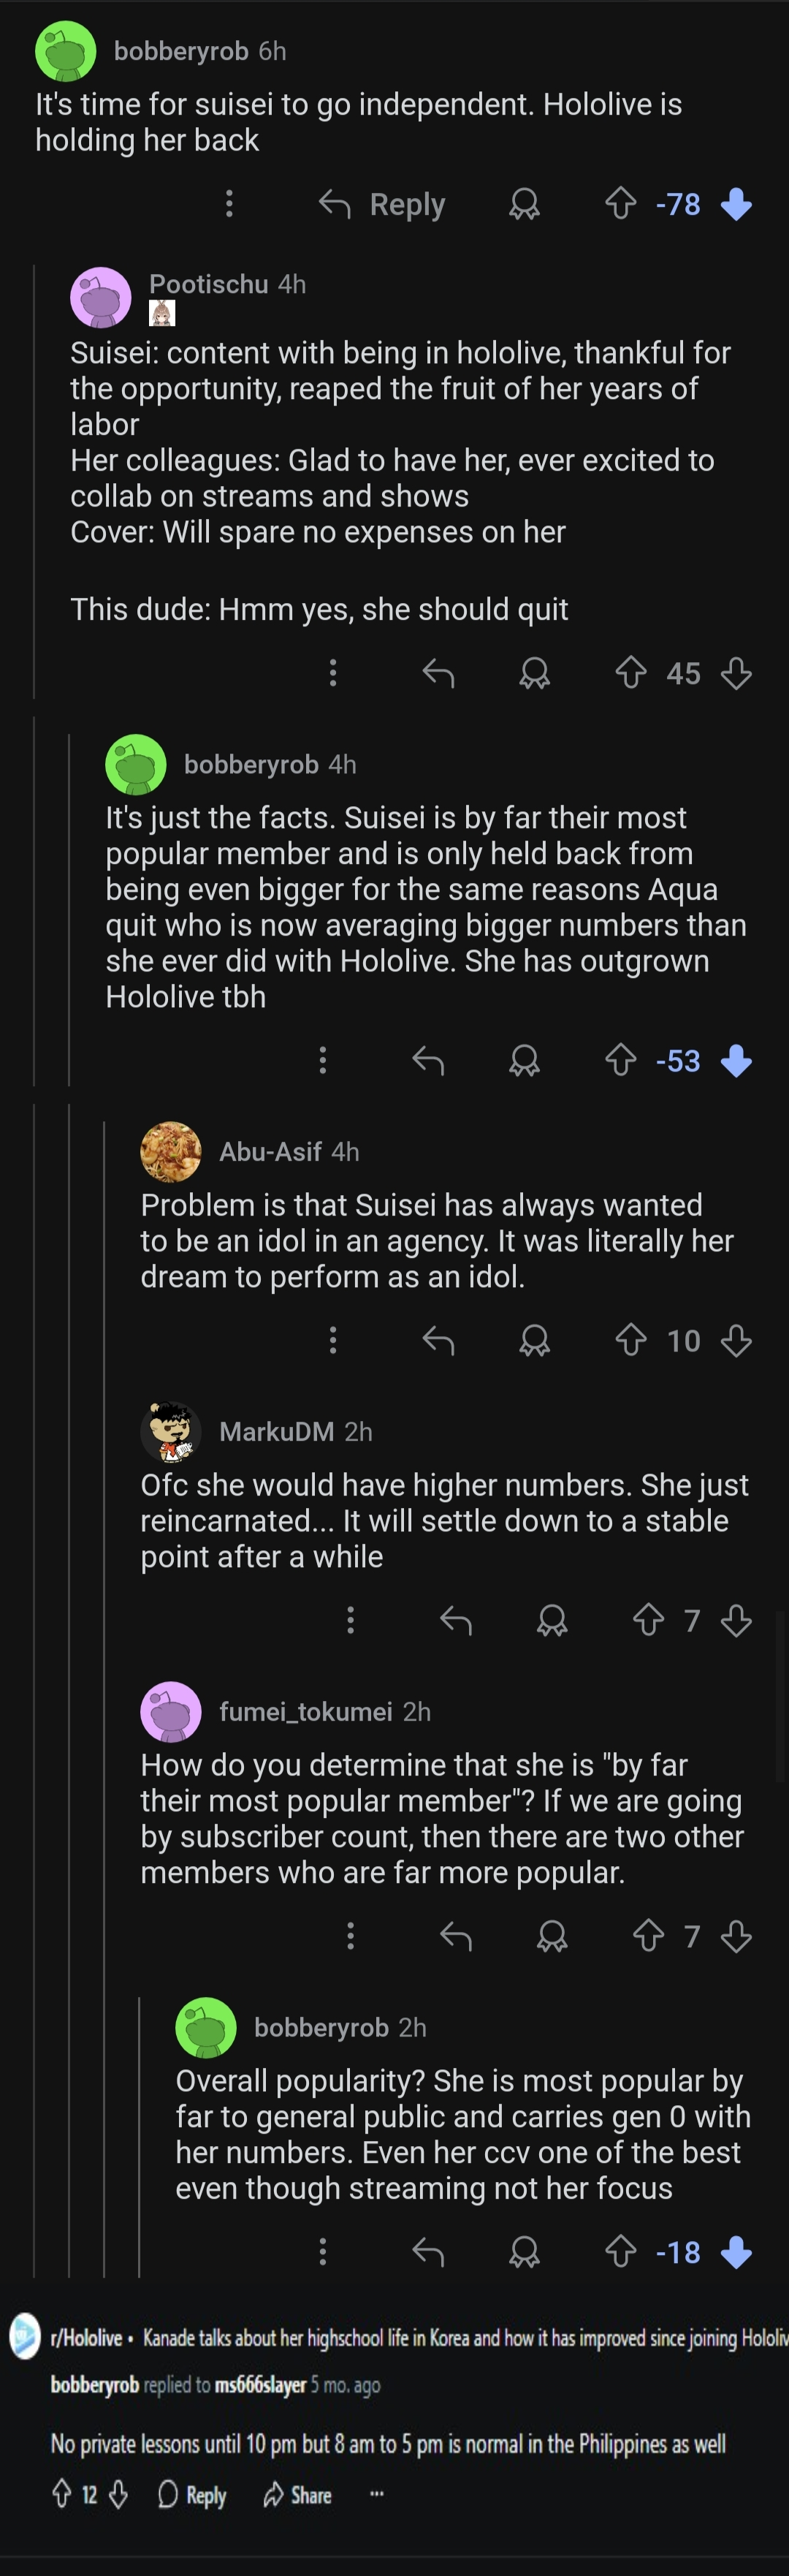Screen dimensions: 789x2576
Task: Open the ms666slayer username link
Action: [261, 2384]
